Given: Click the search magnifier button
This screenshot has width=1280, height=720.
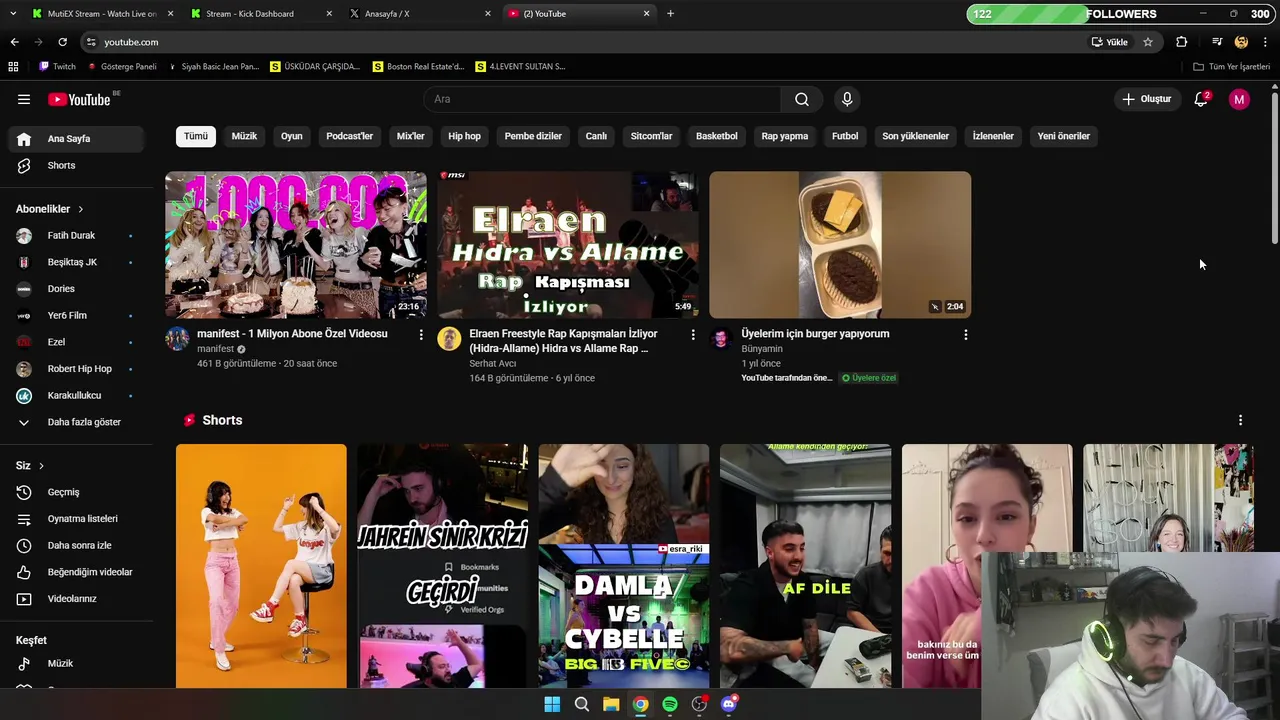Looking at the screenshot, I should pyautogui.click(x=802, y=99).
